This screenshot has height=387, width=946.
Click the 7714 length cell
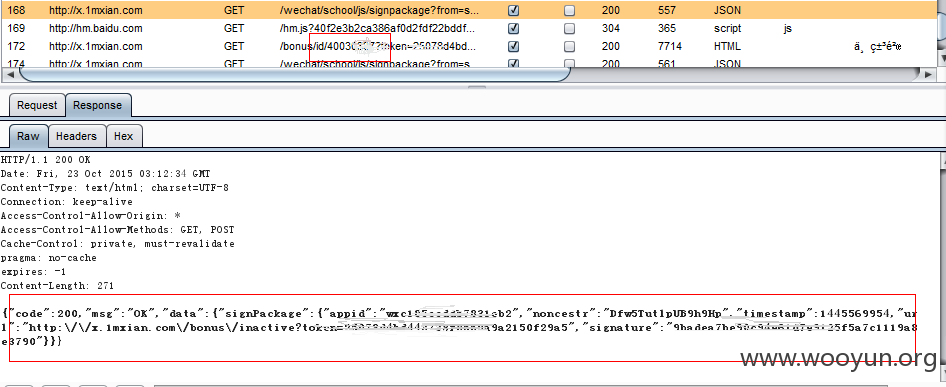click(x=670, y=46)
